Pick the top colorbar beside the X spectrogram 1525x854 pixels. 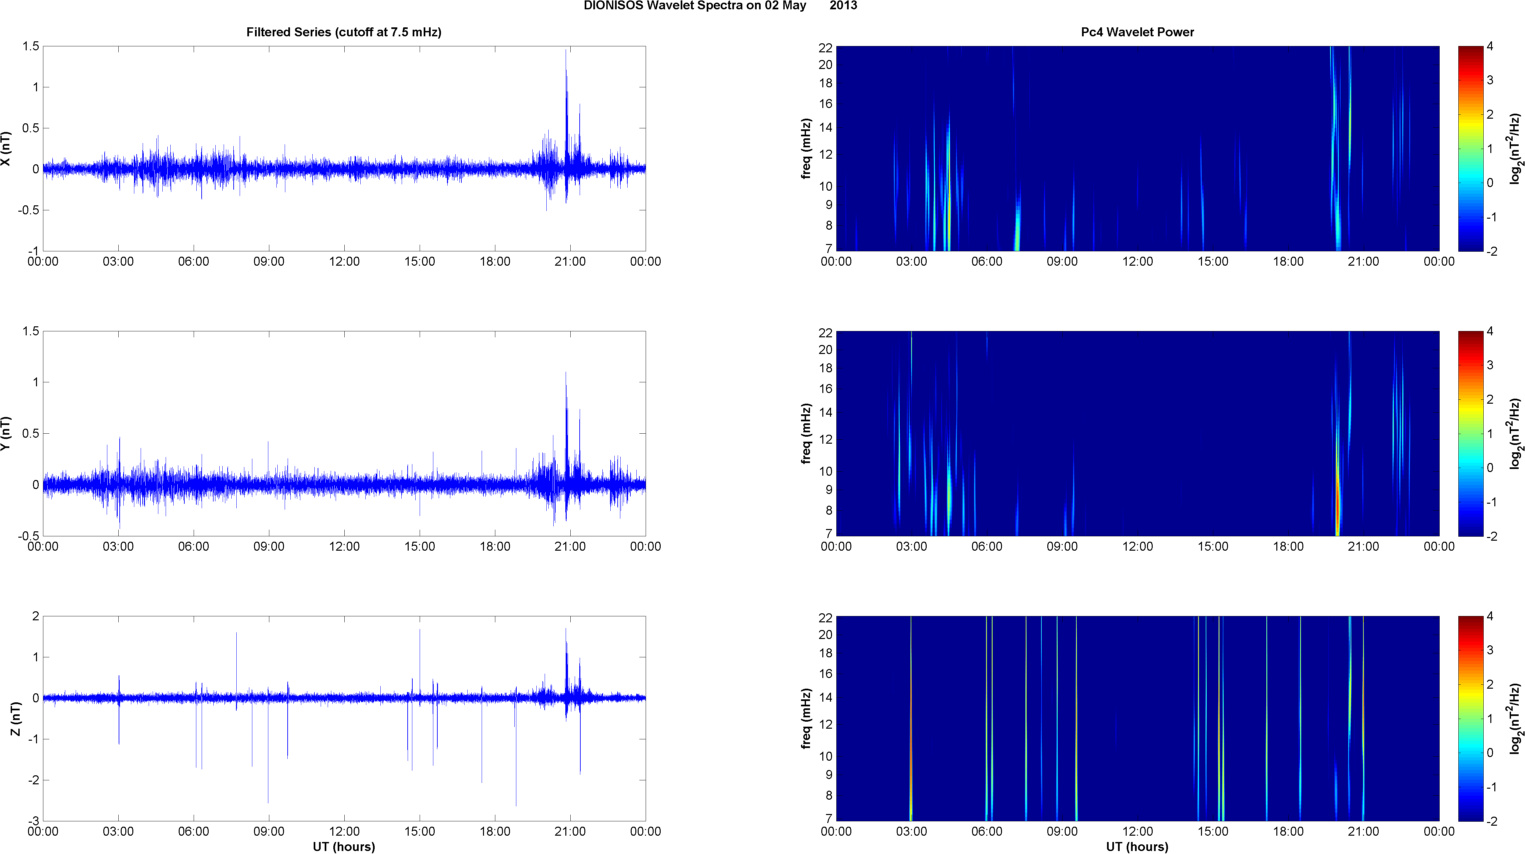point(1470,148)
